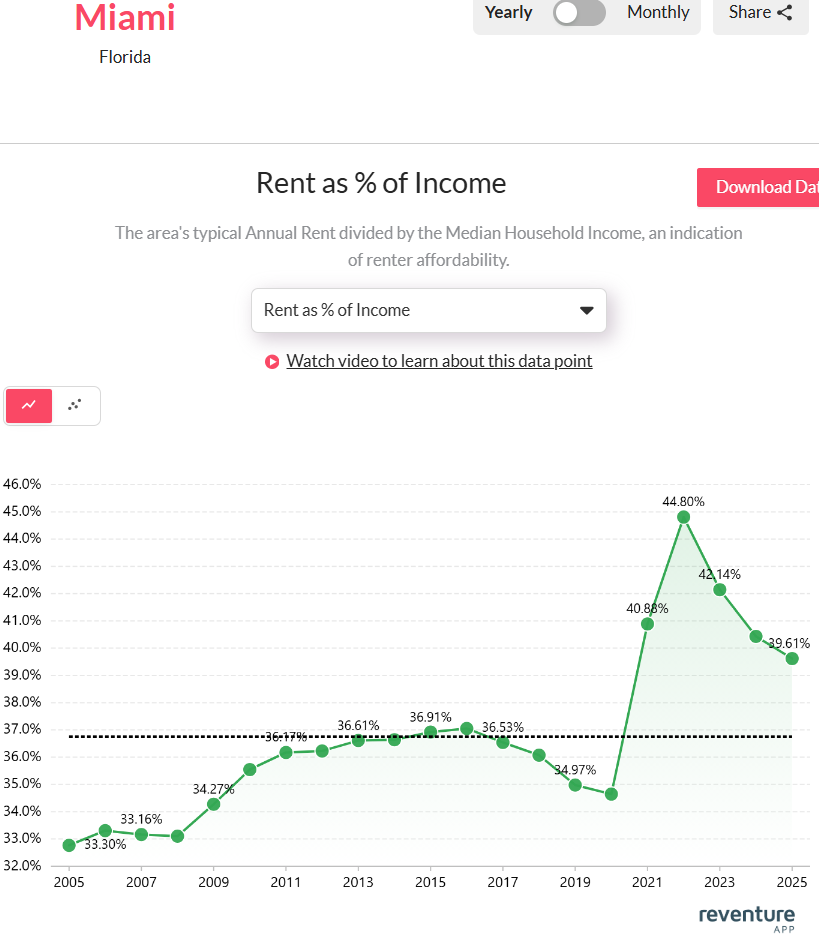Select the 40.88% data point near 2021
The height and width of the screenshot is (937, 819).
pos(647,624)
